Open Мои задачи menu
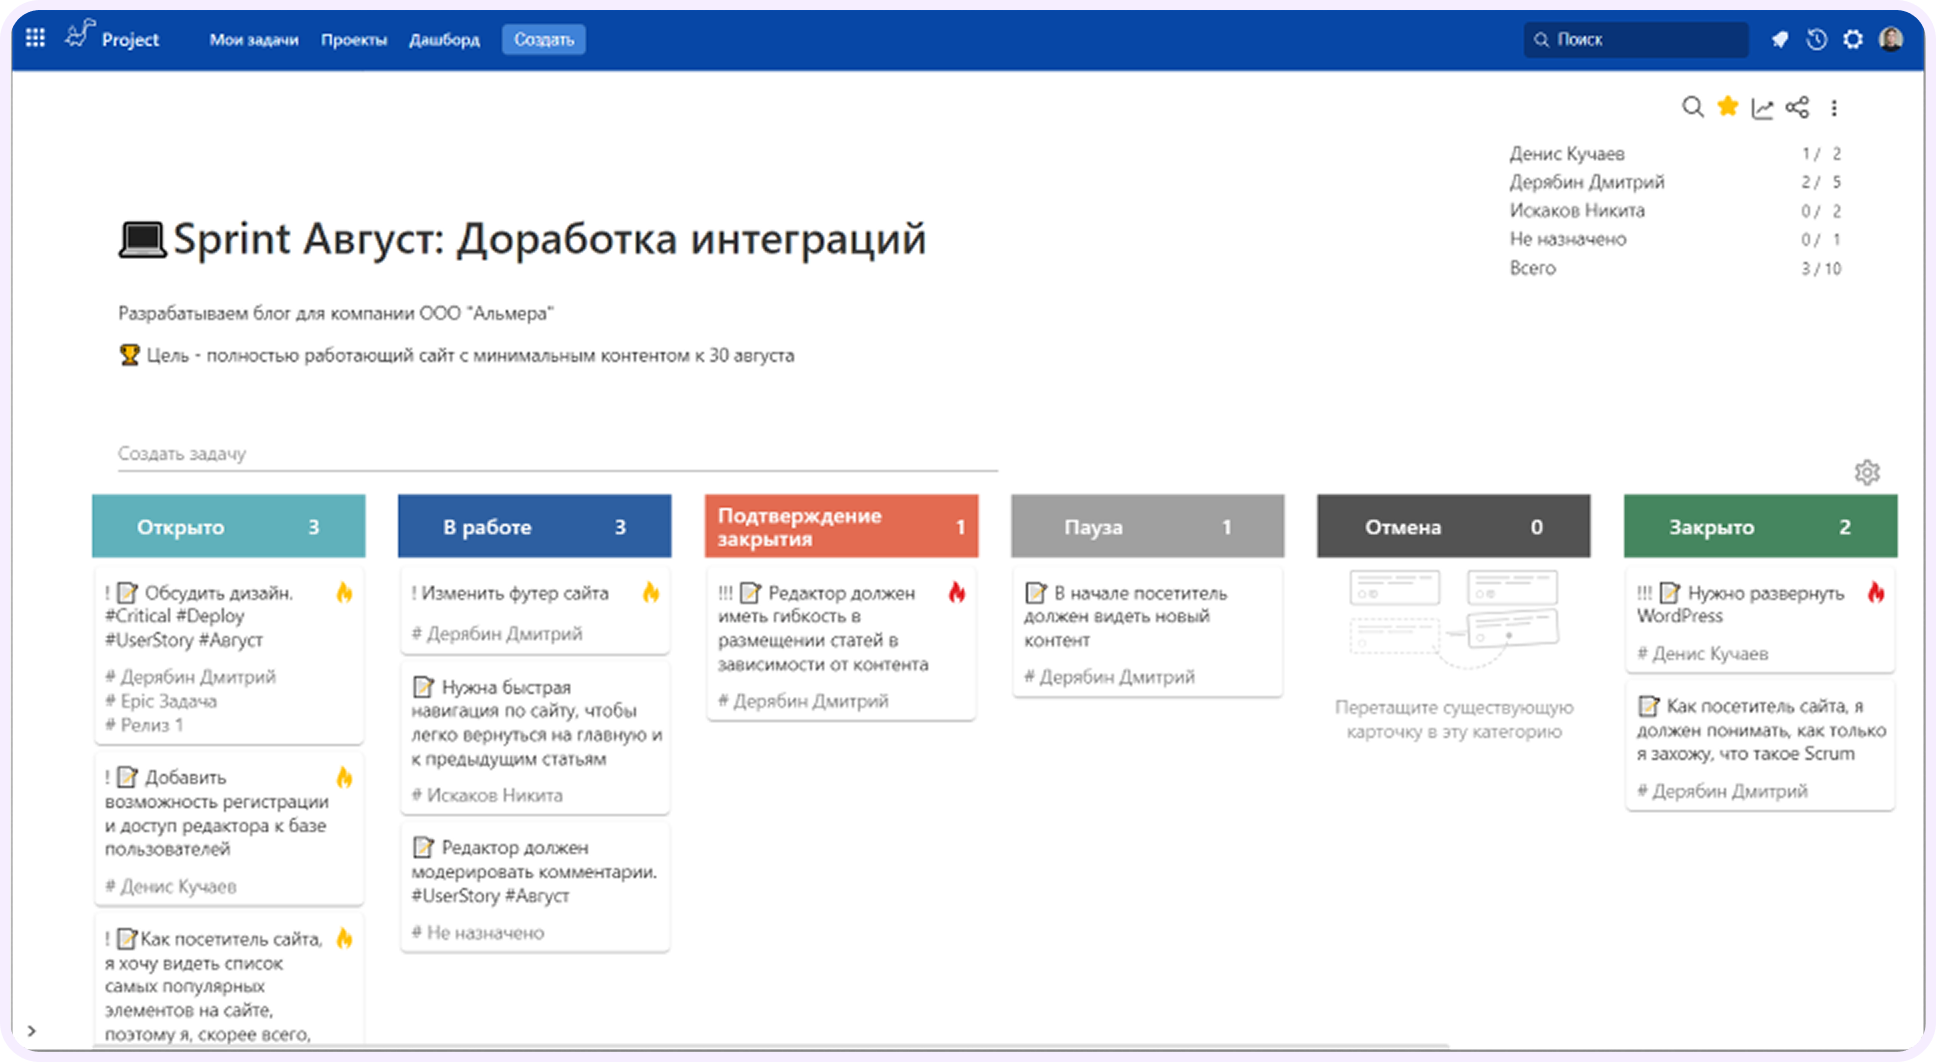The image size is (1936, 1062). click(x=254, y=40)
